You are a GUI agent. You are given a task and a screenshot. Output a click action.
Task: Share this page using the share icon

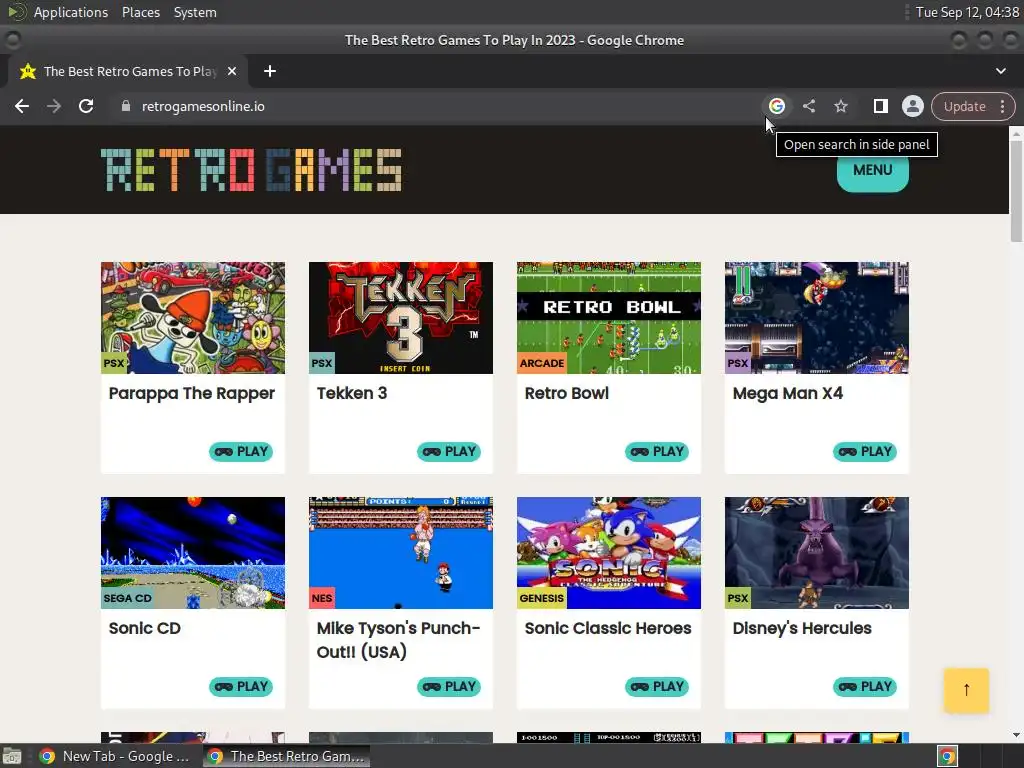809,106
